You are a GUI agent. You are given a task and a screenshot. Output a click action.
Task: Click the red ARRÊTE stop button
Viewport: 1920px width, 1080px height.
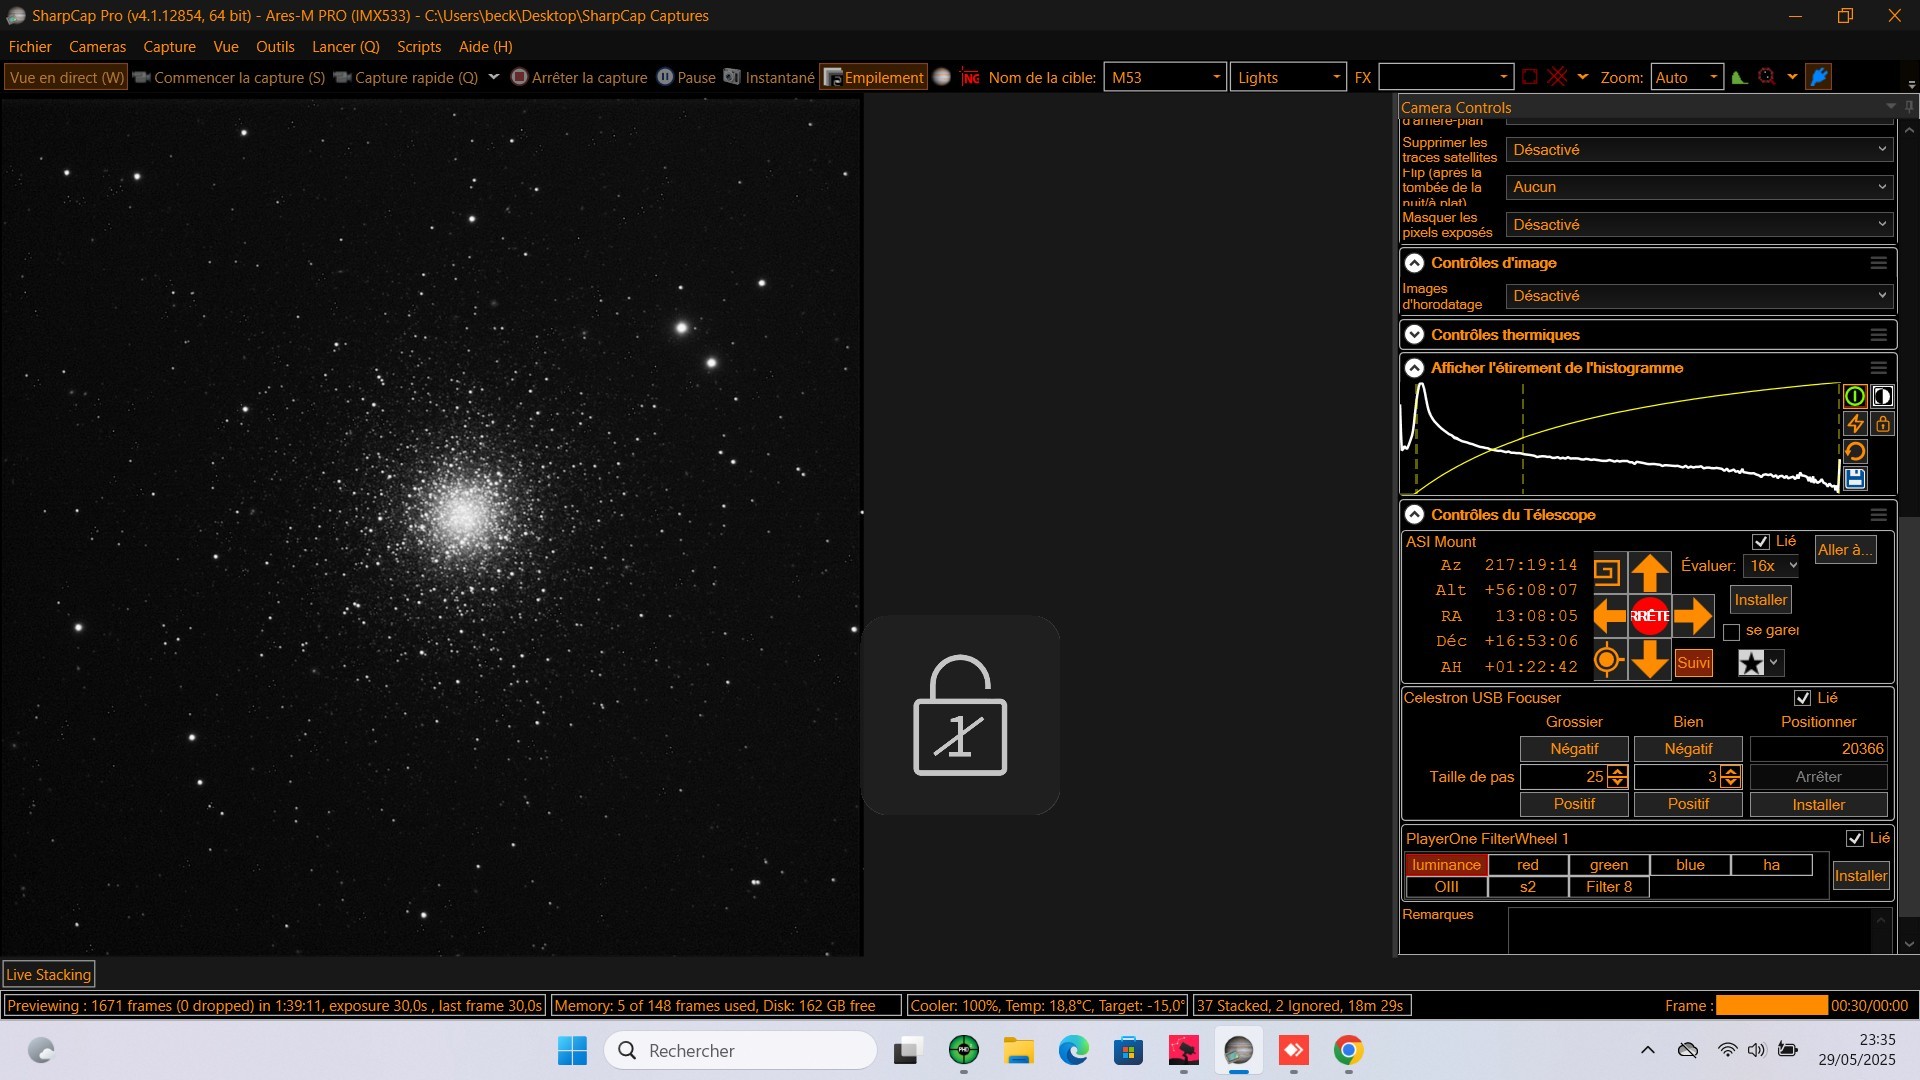[1650, 616]
